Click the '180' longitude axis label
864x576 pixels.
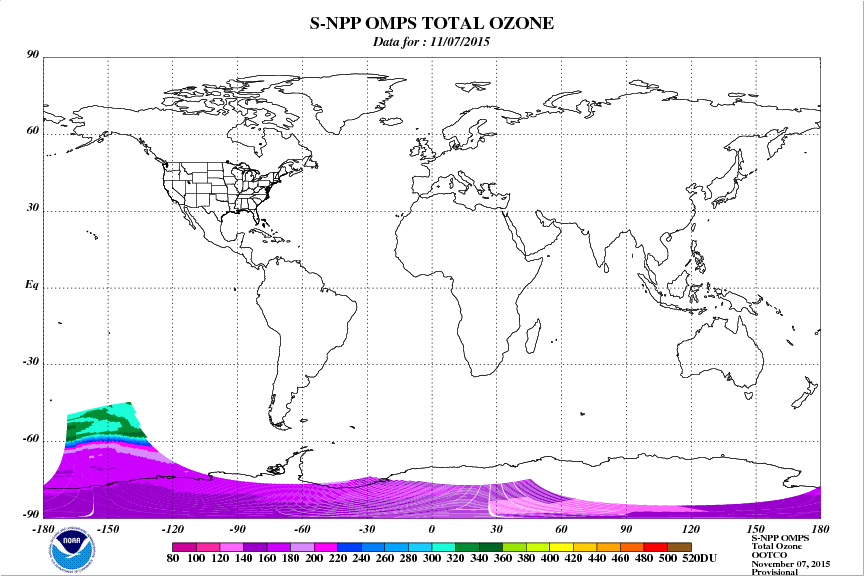820,529
